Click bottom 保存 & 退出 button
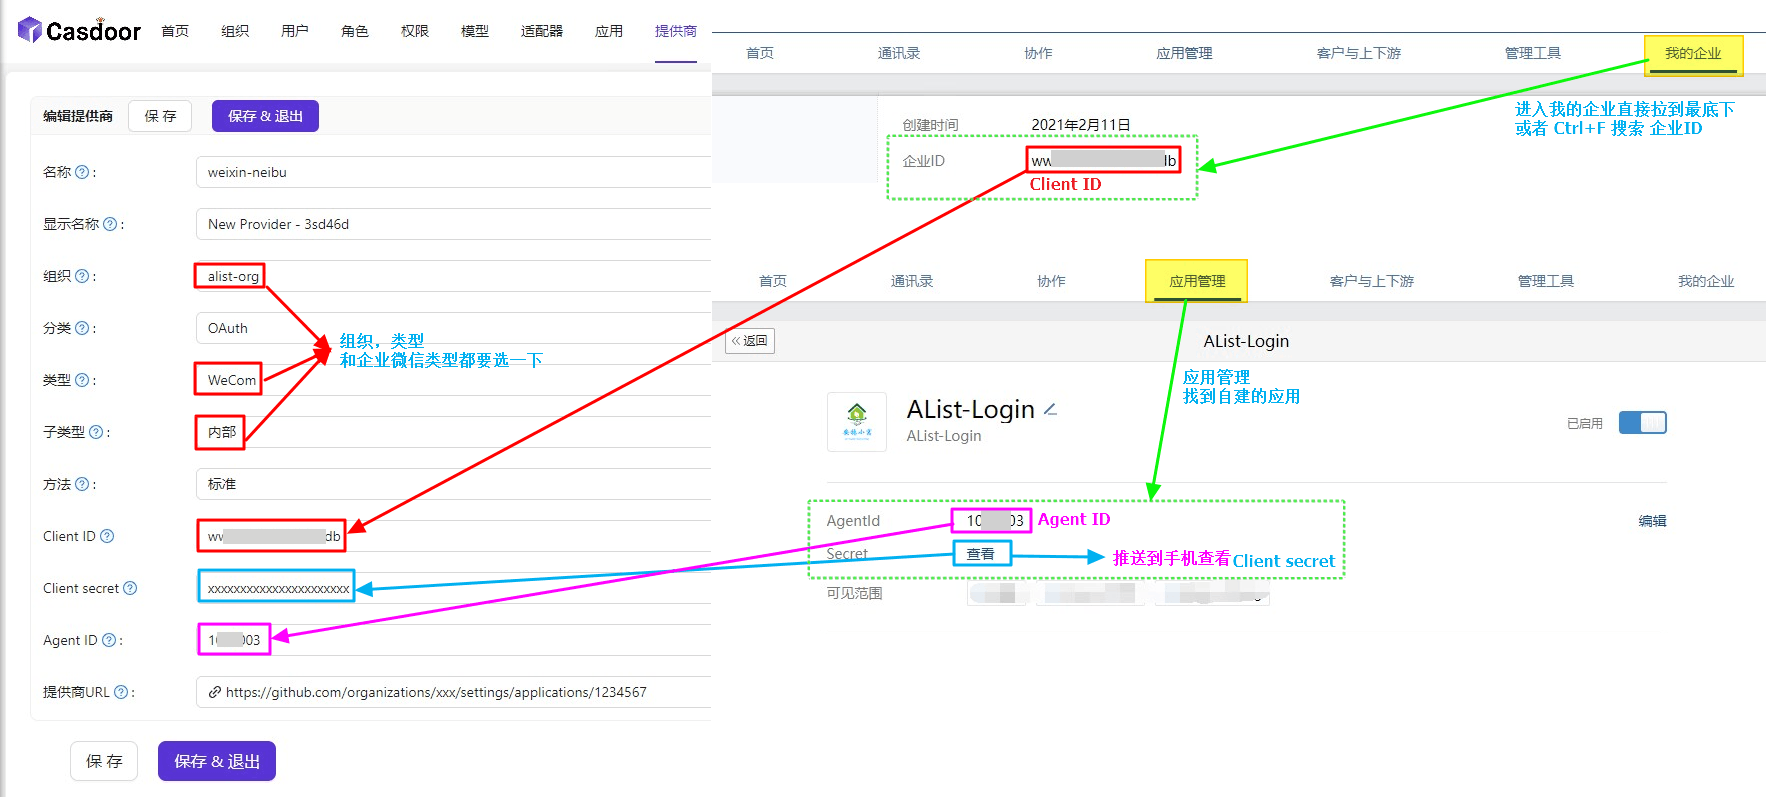The height and width of the screenshot is (797, 1766). click(x=216, y=761)
